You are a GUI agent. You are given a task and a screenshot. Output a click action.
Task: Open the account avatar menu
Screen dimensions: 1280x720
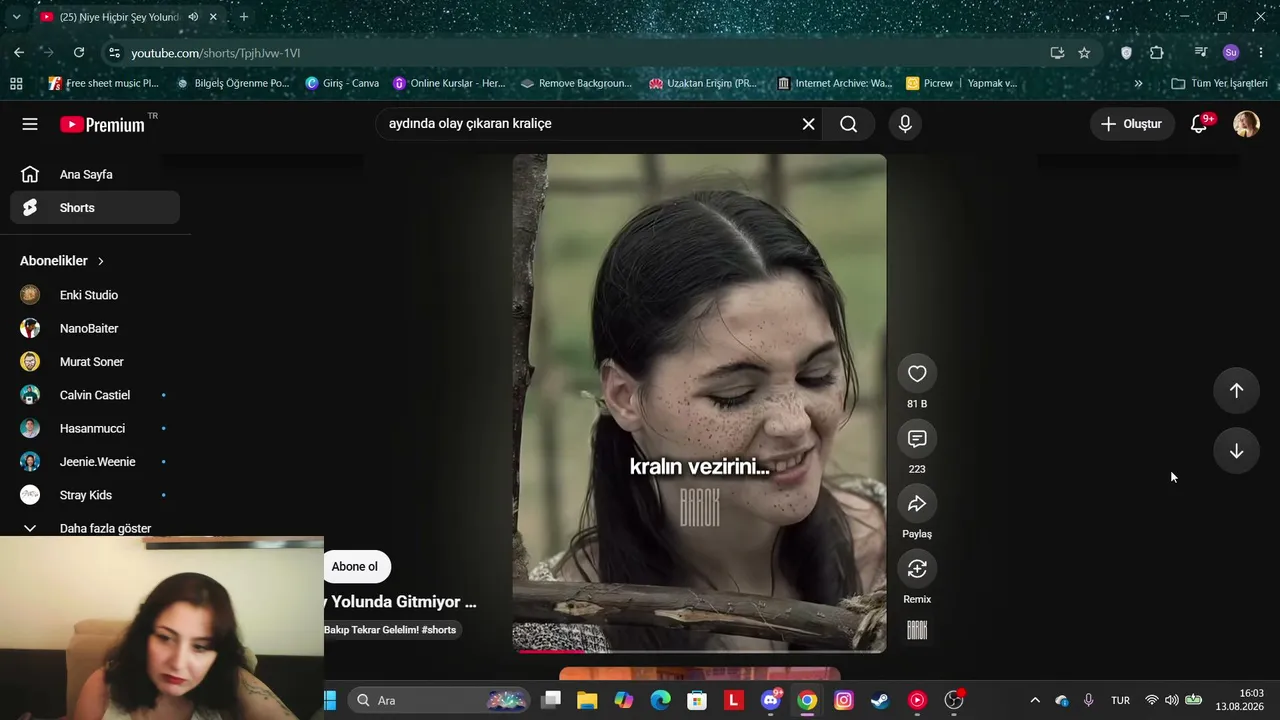coord(1246,124)
